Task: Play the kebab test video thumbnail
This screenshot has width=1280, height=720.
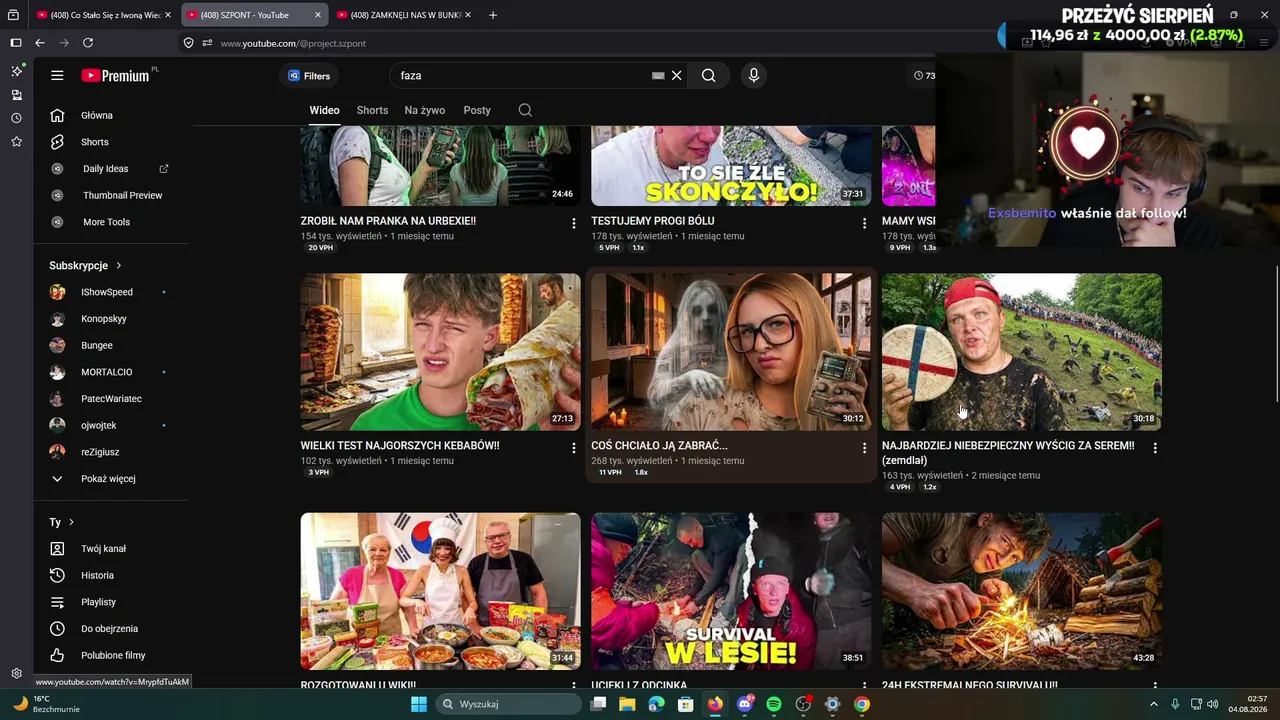Action: click(440, 352)
